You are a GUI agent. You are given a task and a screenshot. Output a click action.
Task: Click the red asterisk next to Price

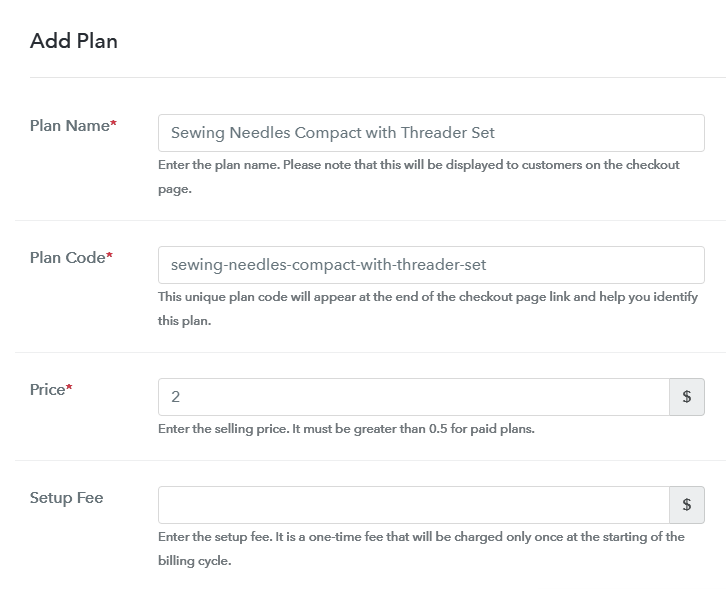tap(69, 387)
